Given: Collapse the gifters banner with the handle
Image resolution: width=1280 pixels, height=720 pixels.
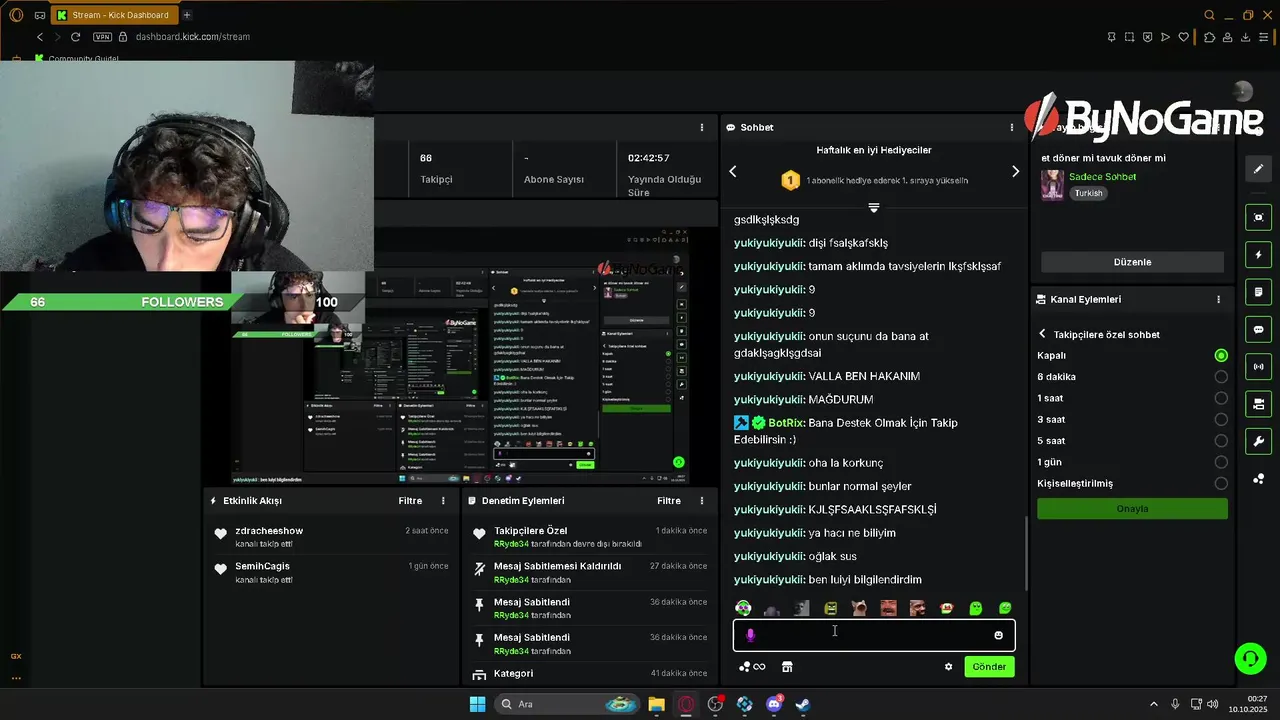Looking at the screenshot, I should click(x=873, y=208).
